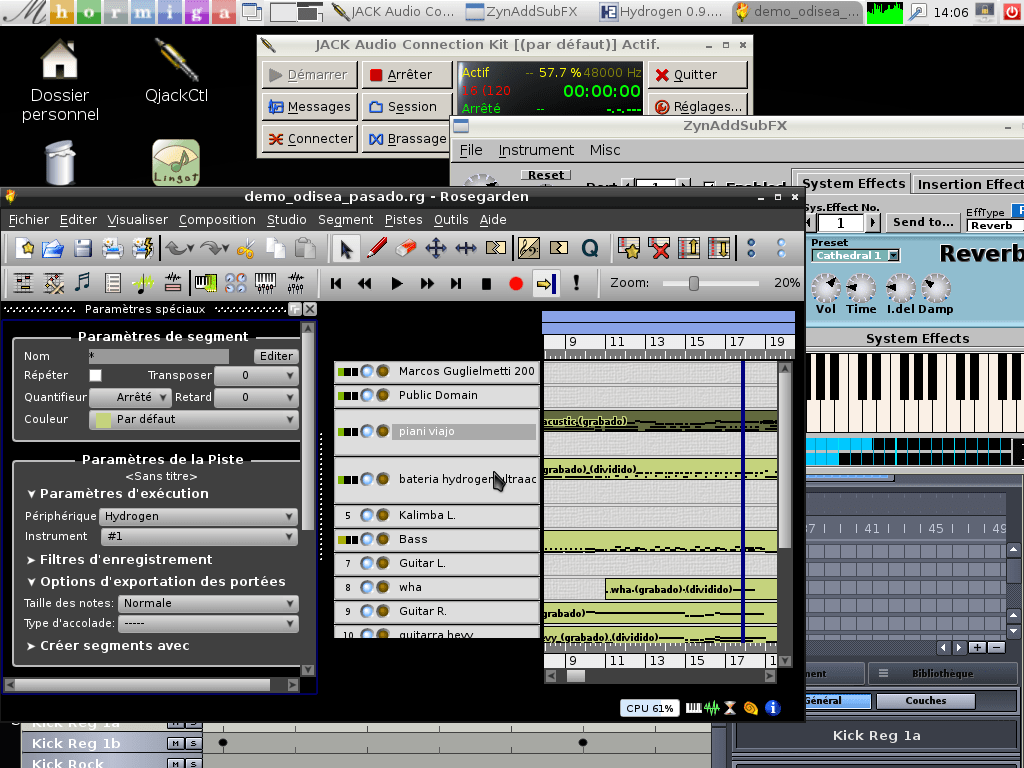Open the Taille des notes dropdown
Image resolution: width=1024 pixels, height=768 pixels.
pyautogui.click(x=208, y=603)
